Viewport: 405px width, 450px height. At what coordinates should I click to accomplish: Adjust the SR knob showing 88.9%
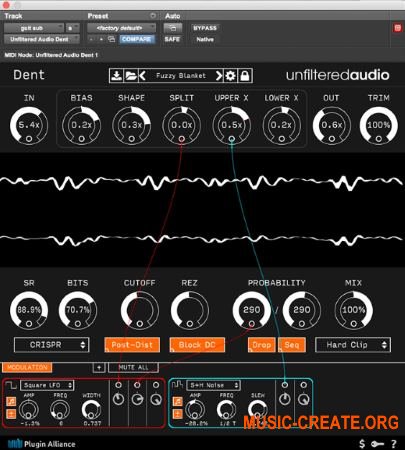pos(29,310)
